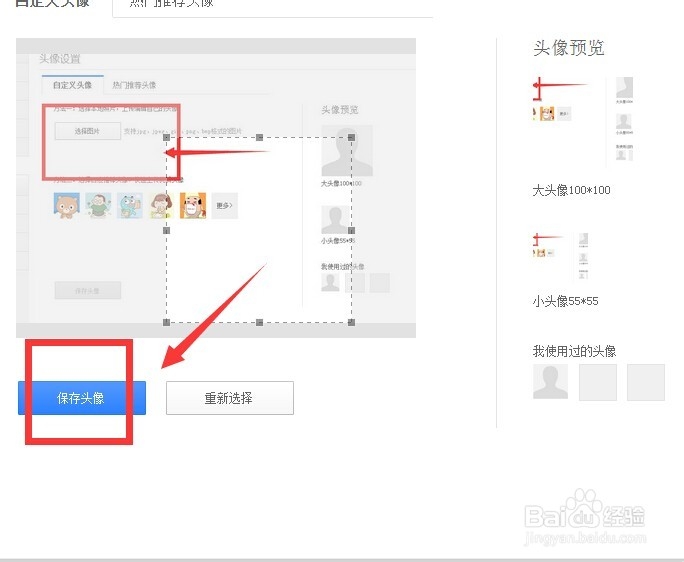
Task: Select the left-middle edge crop handle
Action: (x=166, y=230)
